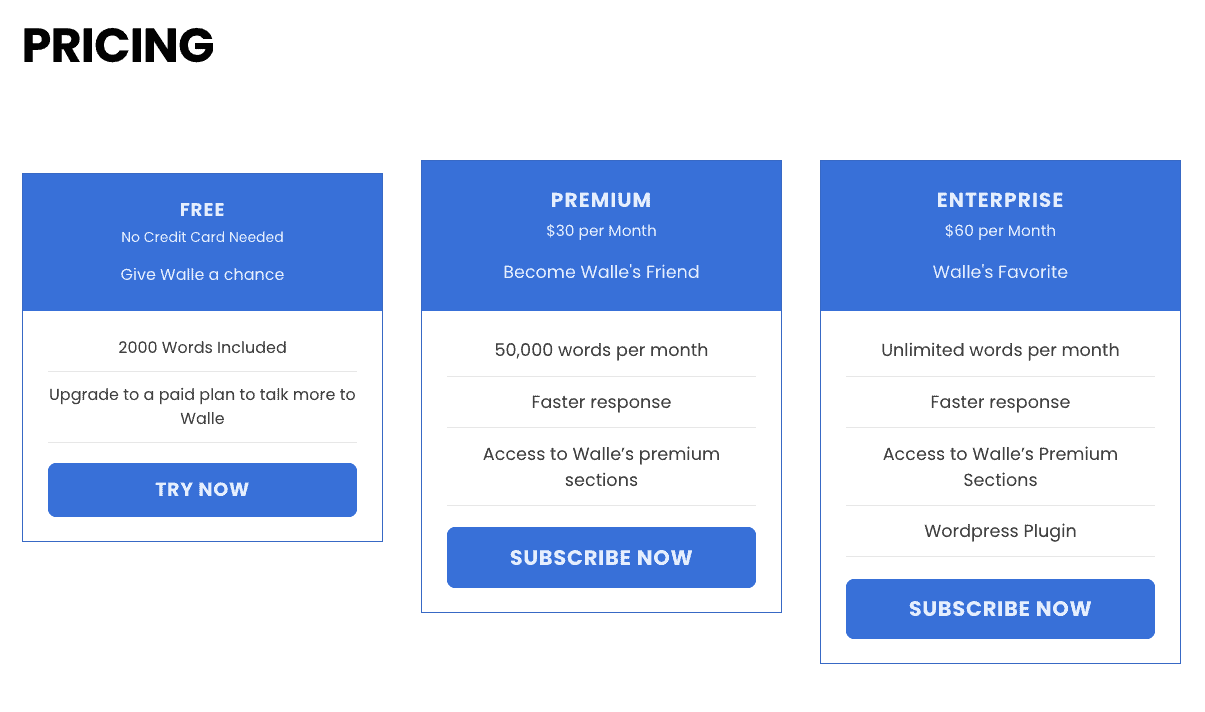
Task: Click the "2000 Words Included" feature
Action: tap(202, 348)
